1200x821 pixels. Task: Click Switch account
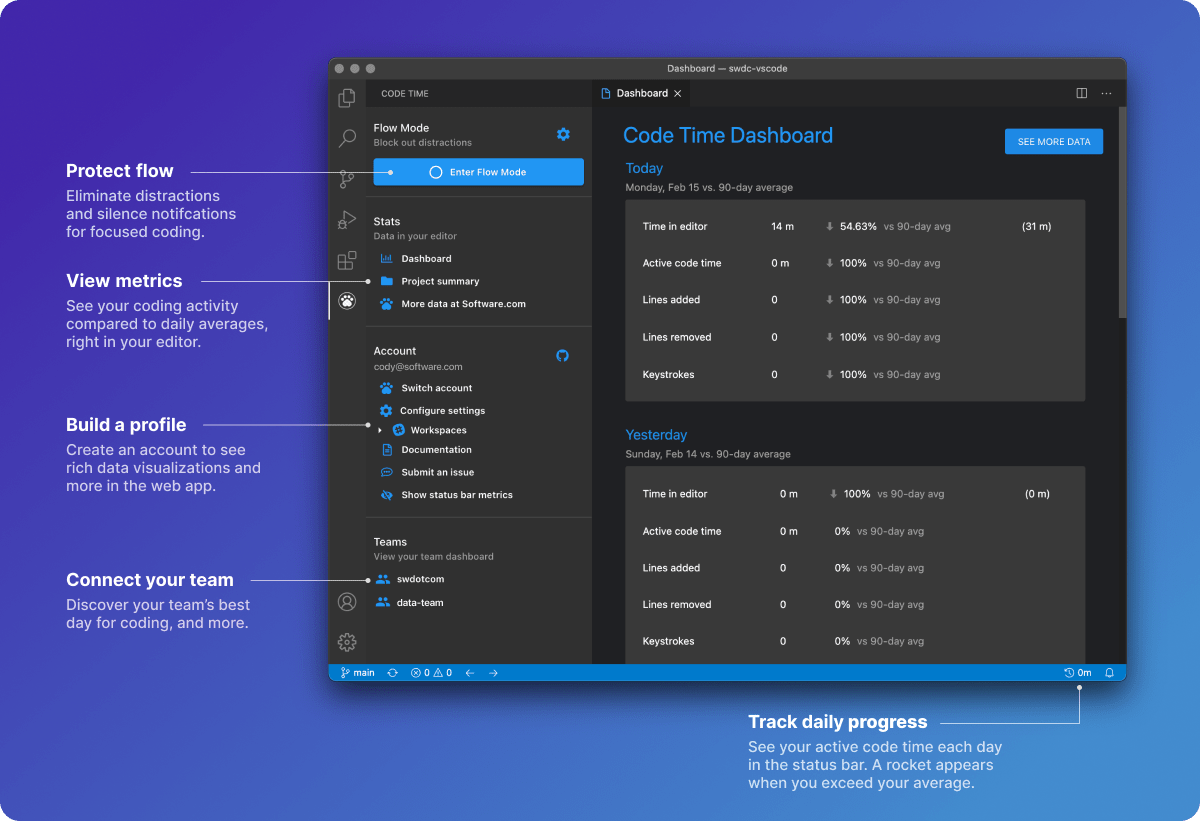click(436, 388)
